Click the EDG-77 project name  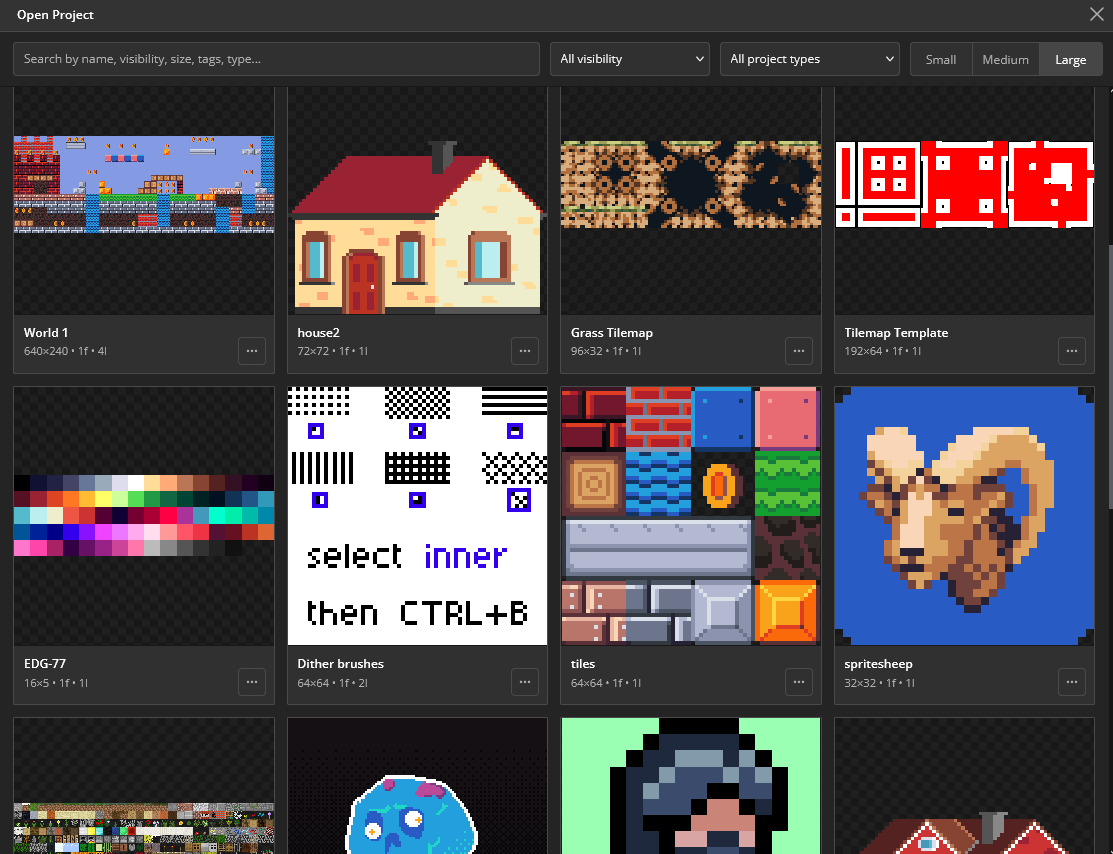pos(45,664)
